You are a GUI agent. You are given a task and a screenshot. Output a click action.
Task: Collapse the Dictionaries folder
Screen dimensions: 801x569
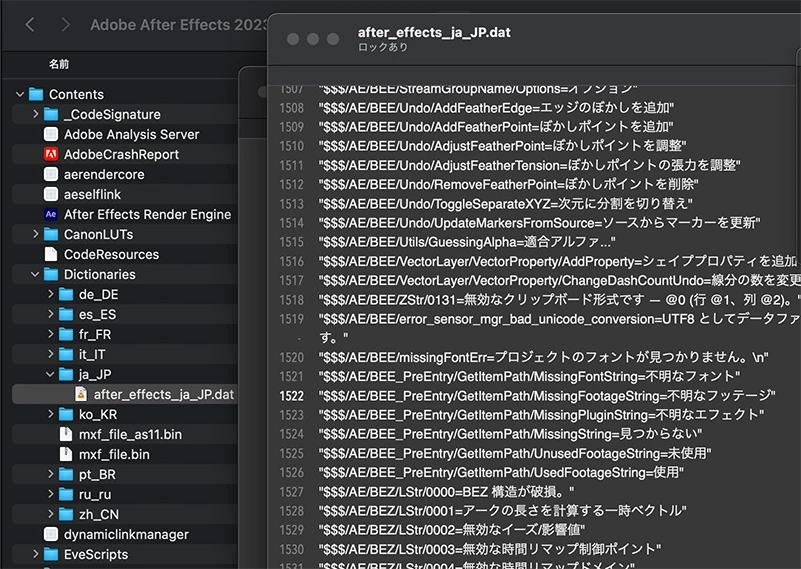coord(35,274)
